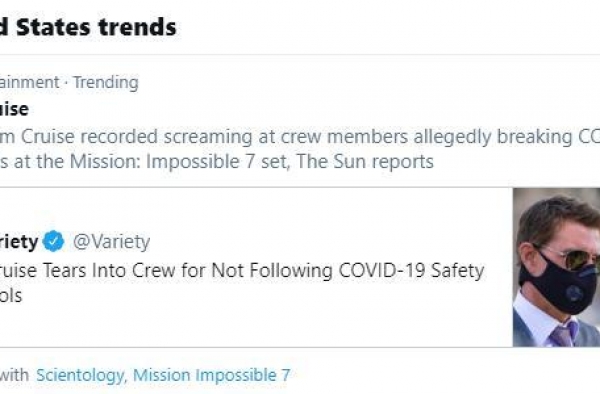Image resolution: width=600 pixels, height=394 pixels.
Task: Click the word Trending in the category line
Action: [x=106, y=82]
